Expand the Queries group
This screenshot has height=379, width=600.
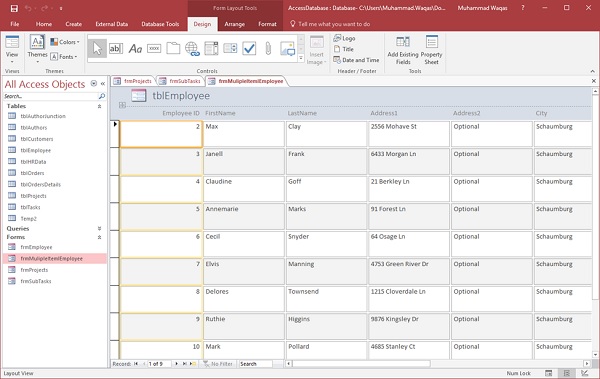(x=99, y=229)
